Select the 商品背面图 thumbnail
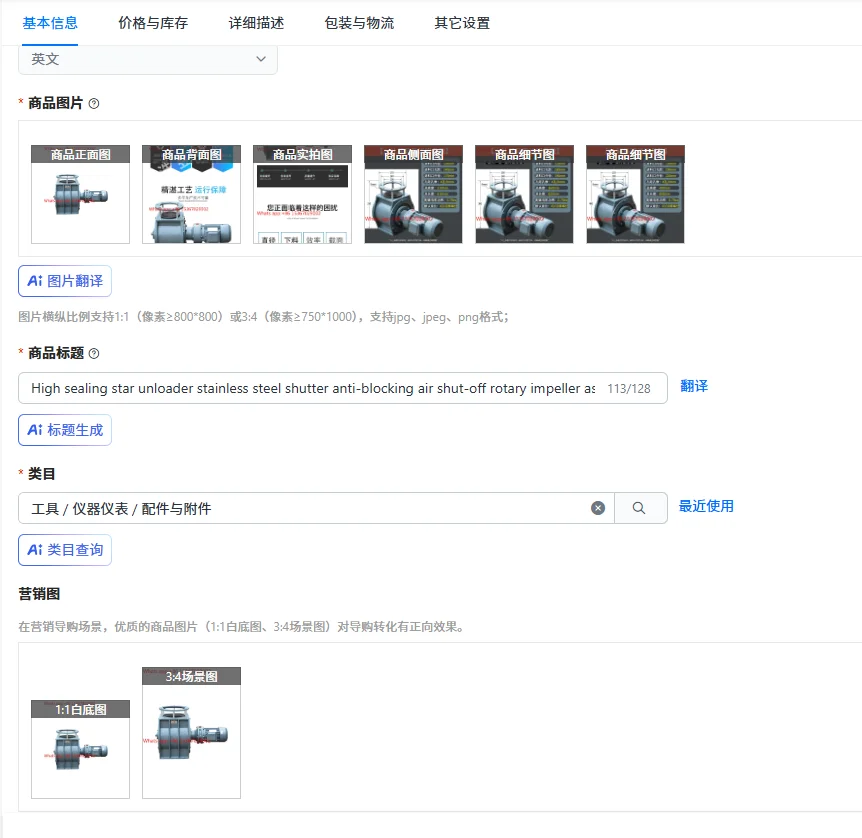 point(191,194)
